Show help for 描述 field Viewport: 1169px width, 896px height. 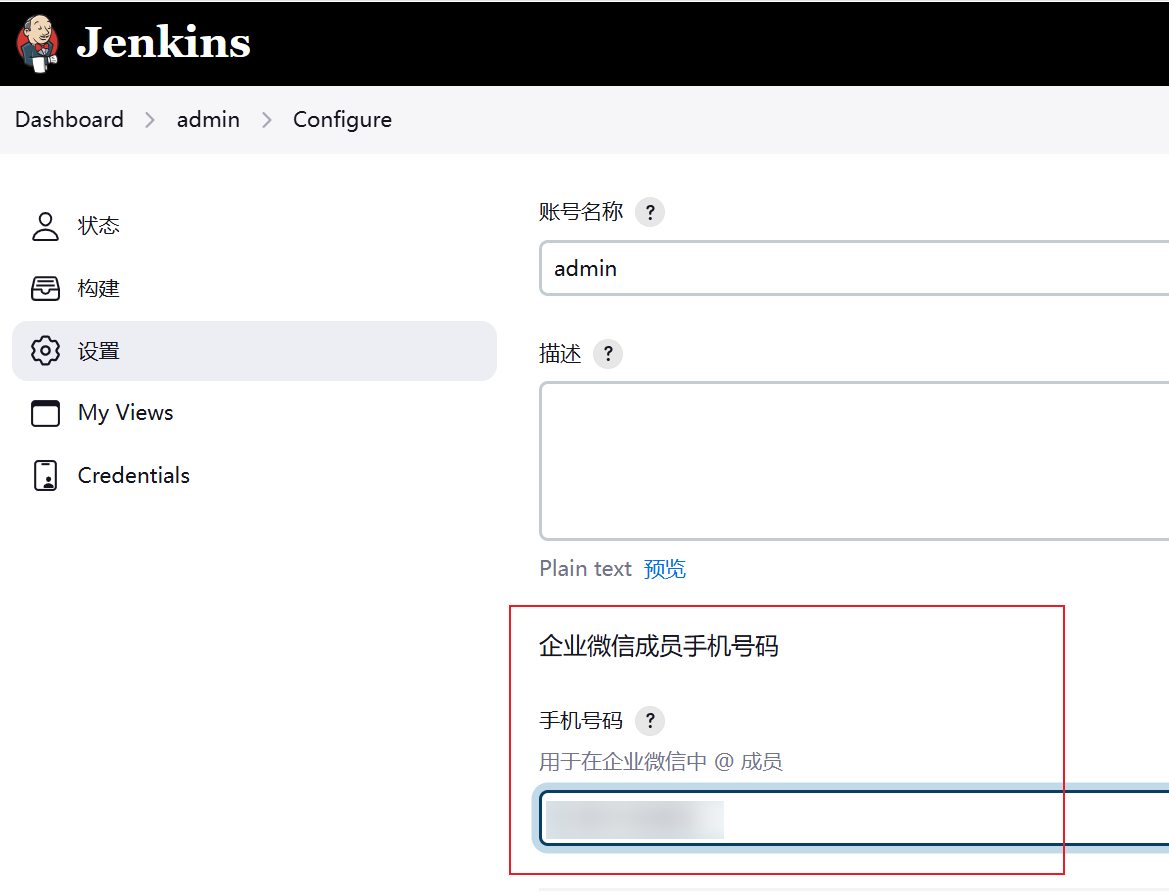[608, 354]
